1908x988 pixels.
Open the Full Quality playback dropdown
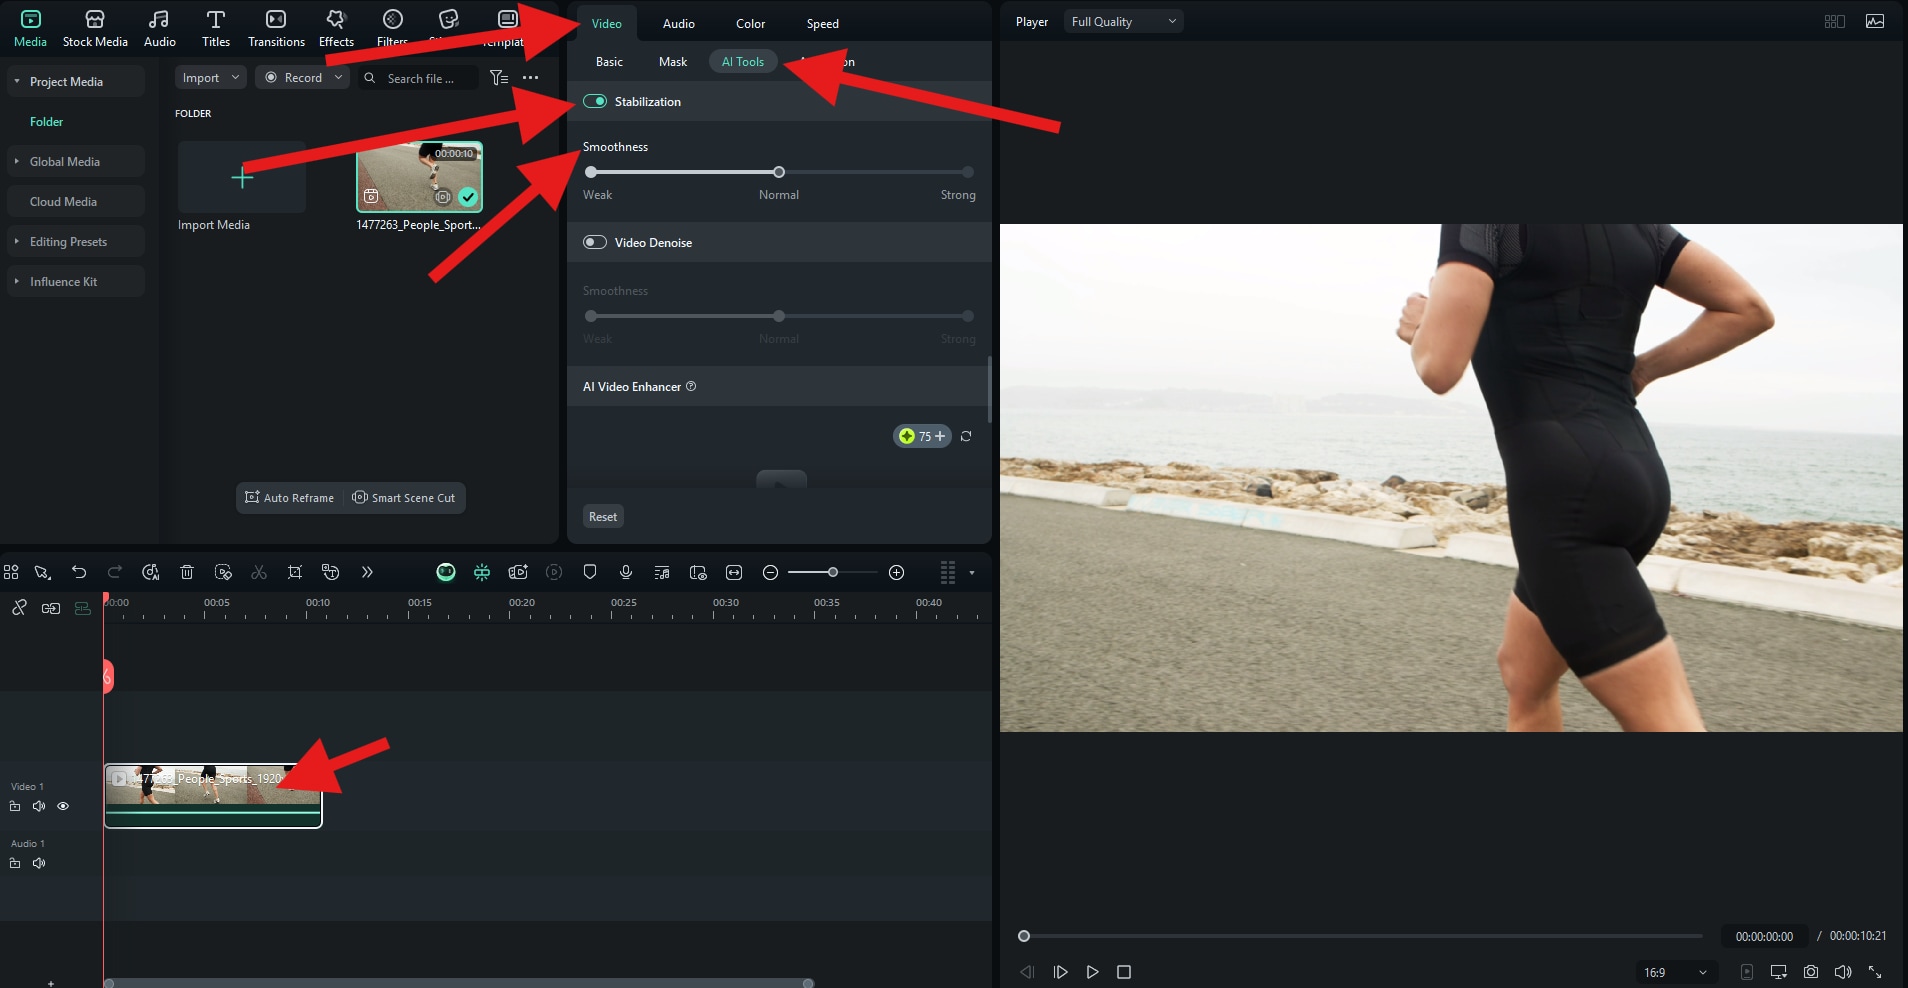point(1123,21)
